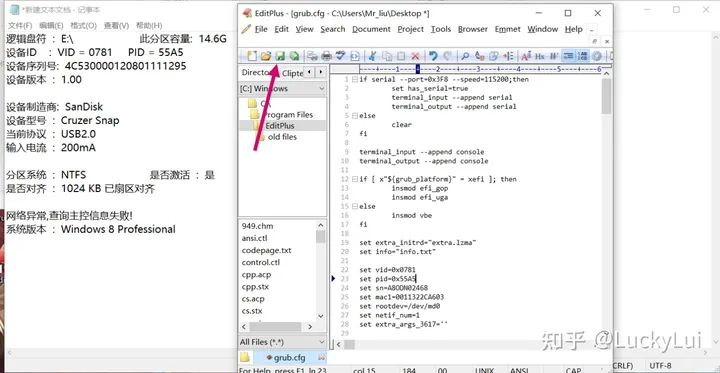Switch to the grub.cfg document tab
720x373 pixels.
pyautogui.click(x=289, y=357)
